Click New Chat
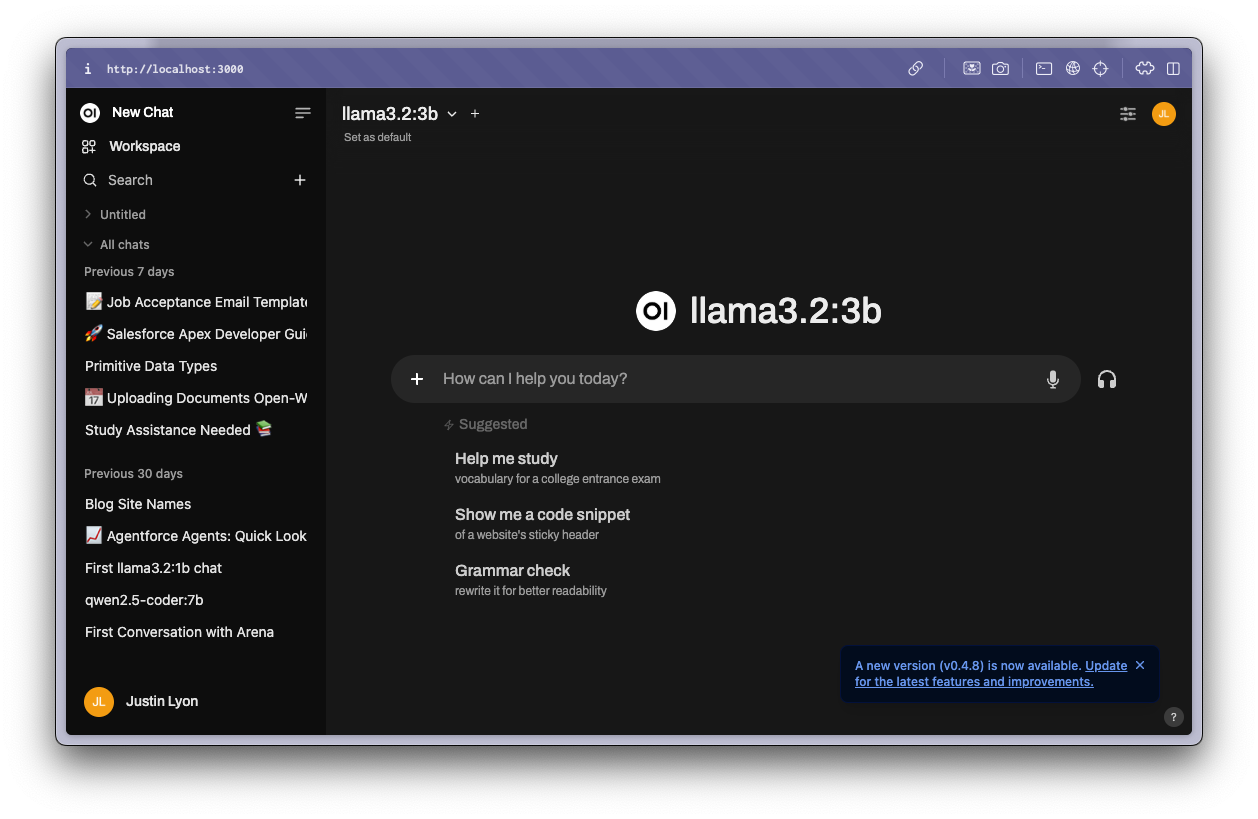 click(143, 112)
